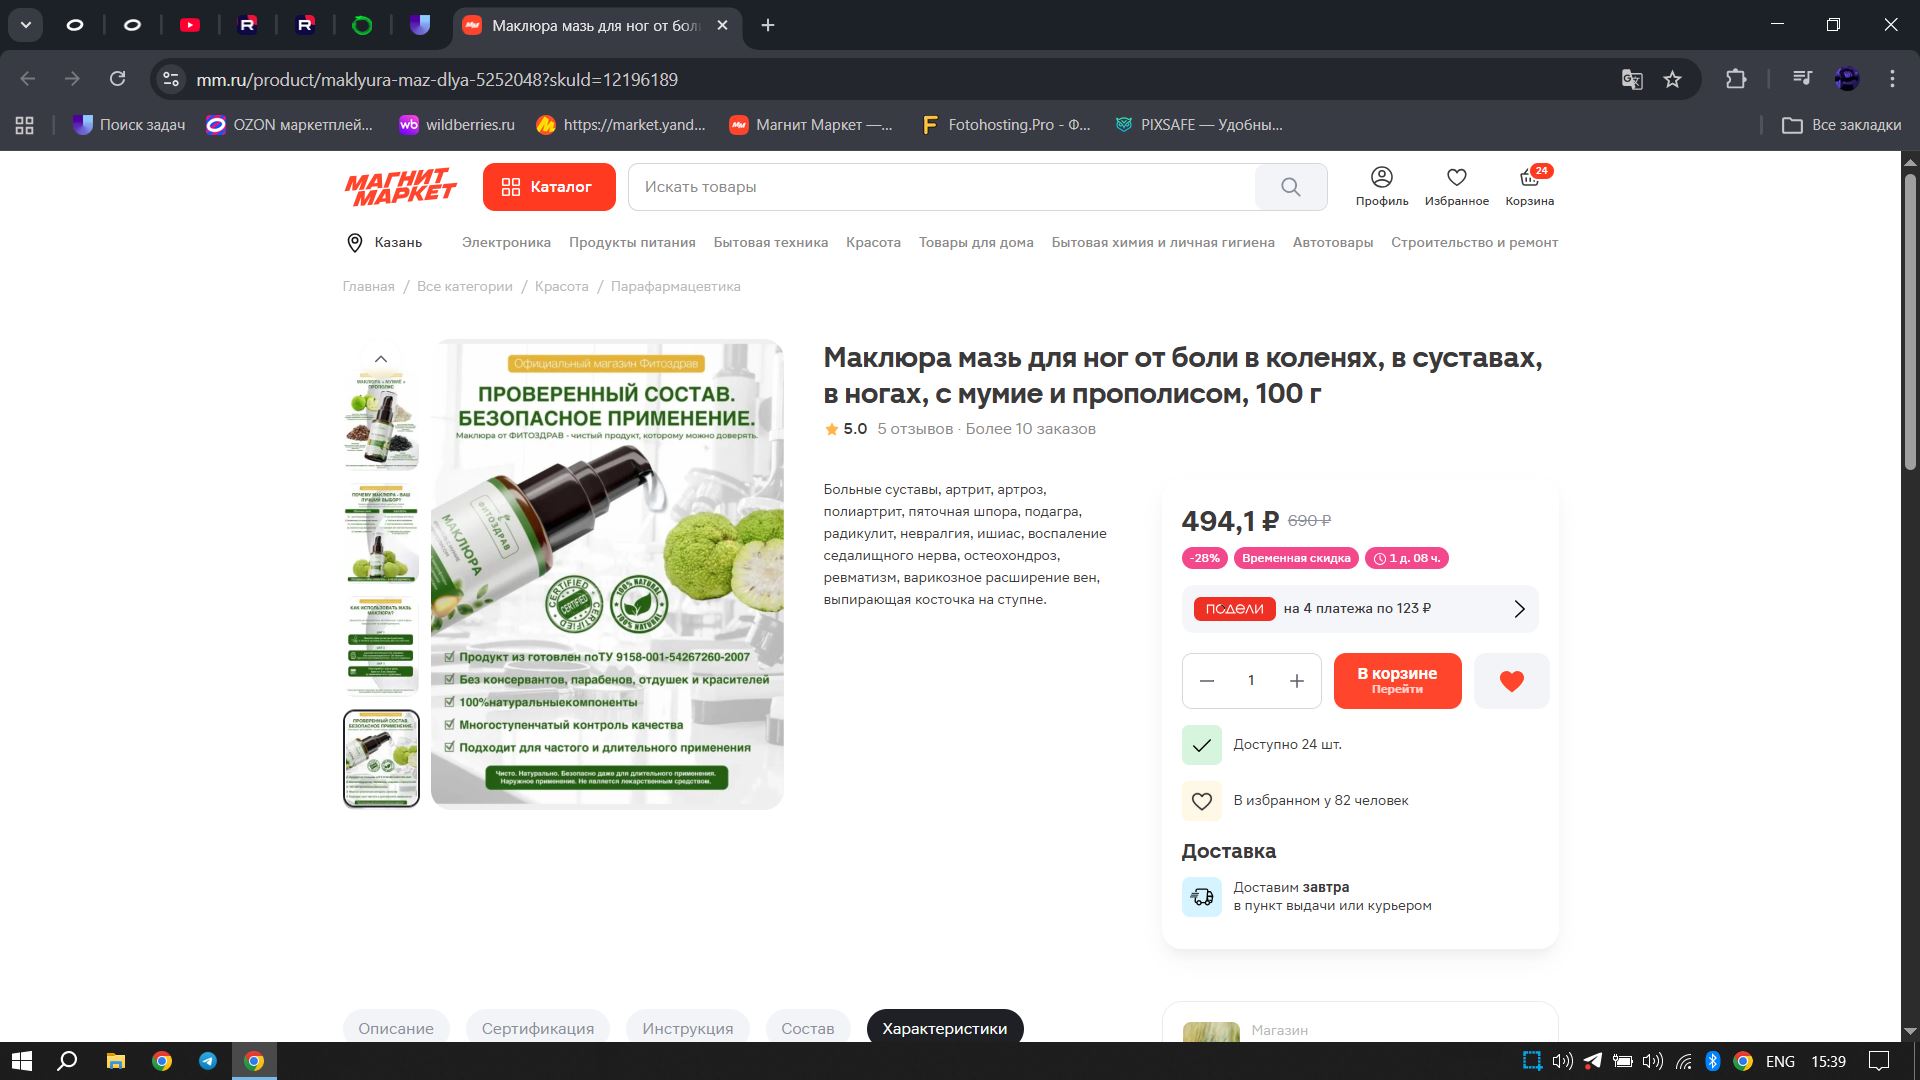Expand Подели installment payment chevron
The image size is (1920, 1080).
tap(1519, 609)
